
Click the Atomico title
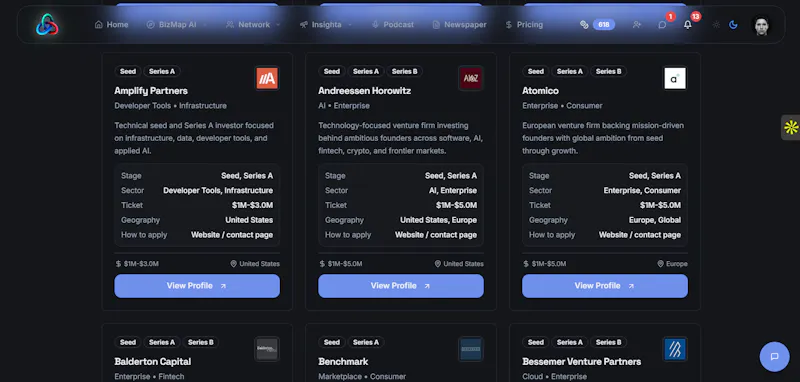540,91
